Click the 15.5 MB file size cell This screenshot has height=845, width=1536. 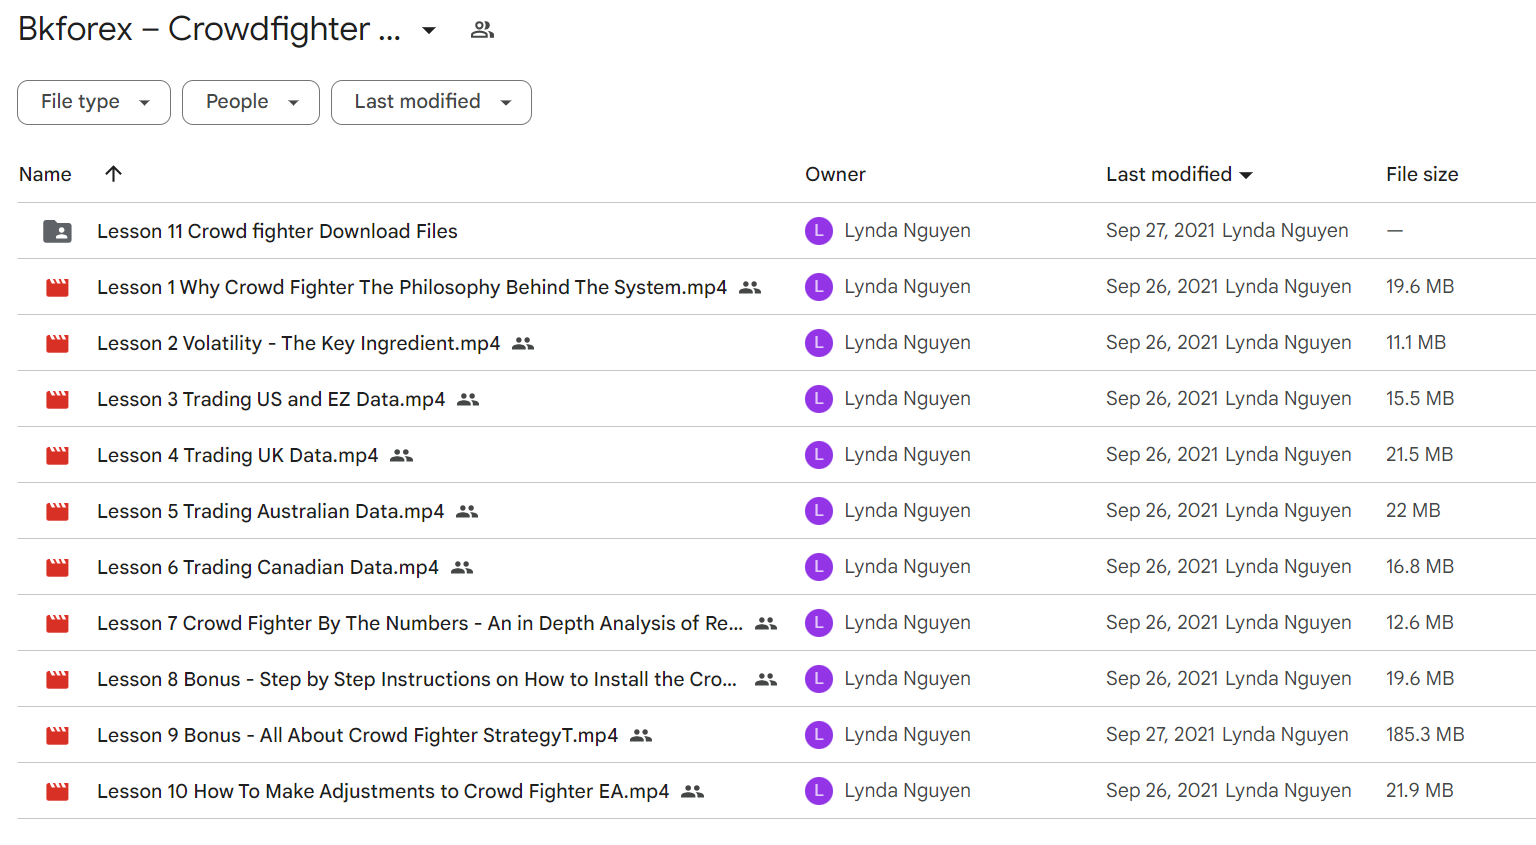pos(1420,399)
